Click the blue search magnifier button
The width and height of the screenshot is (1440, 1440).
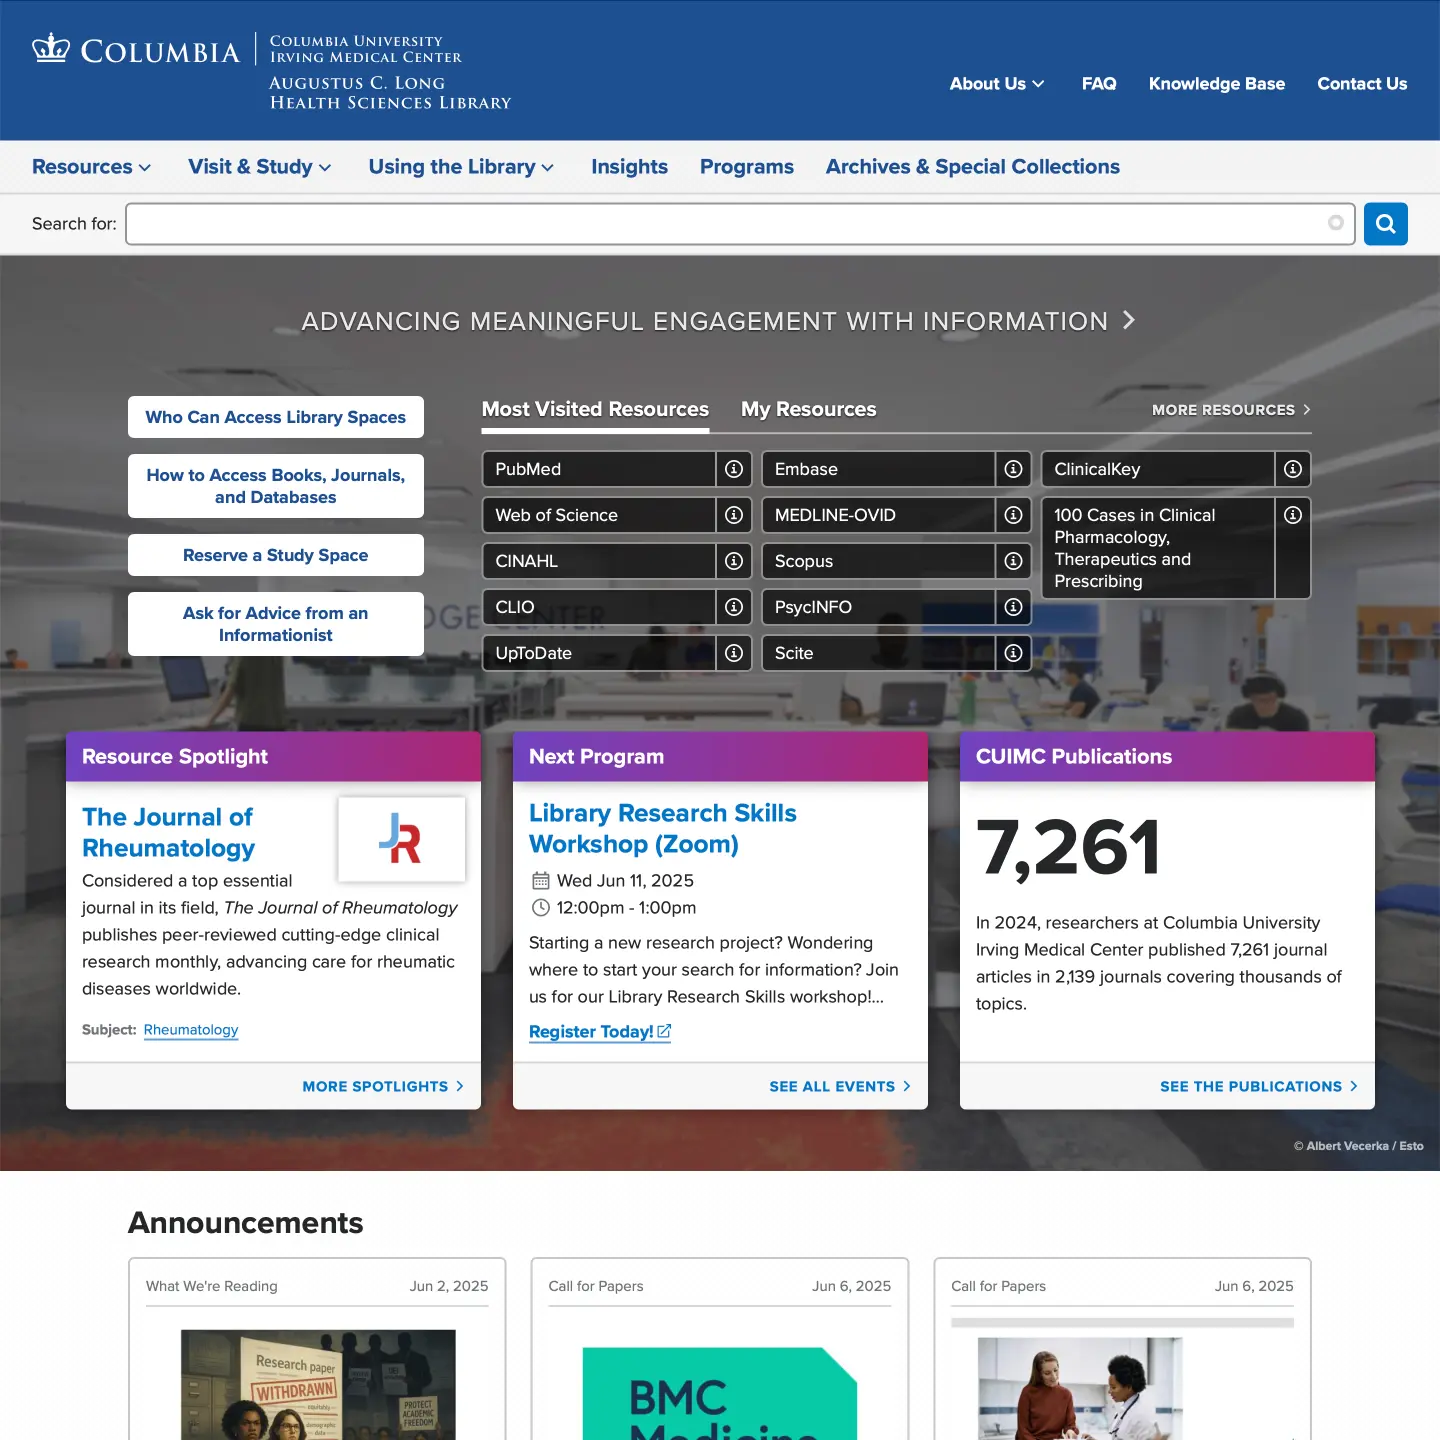(1385, 224)
